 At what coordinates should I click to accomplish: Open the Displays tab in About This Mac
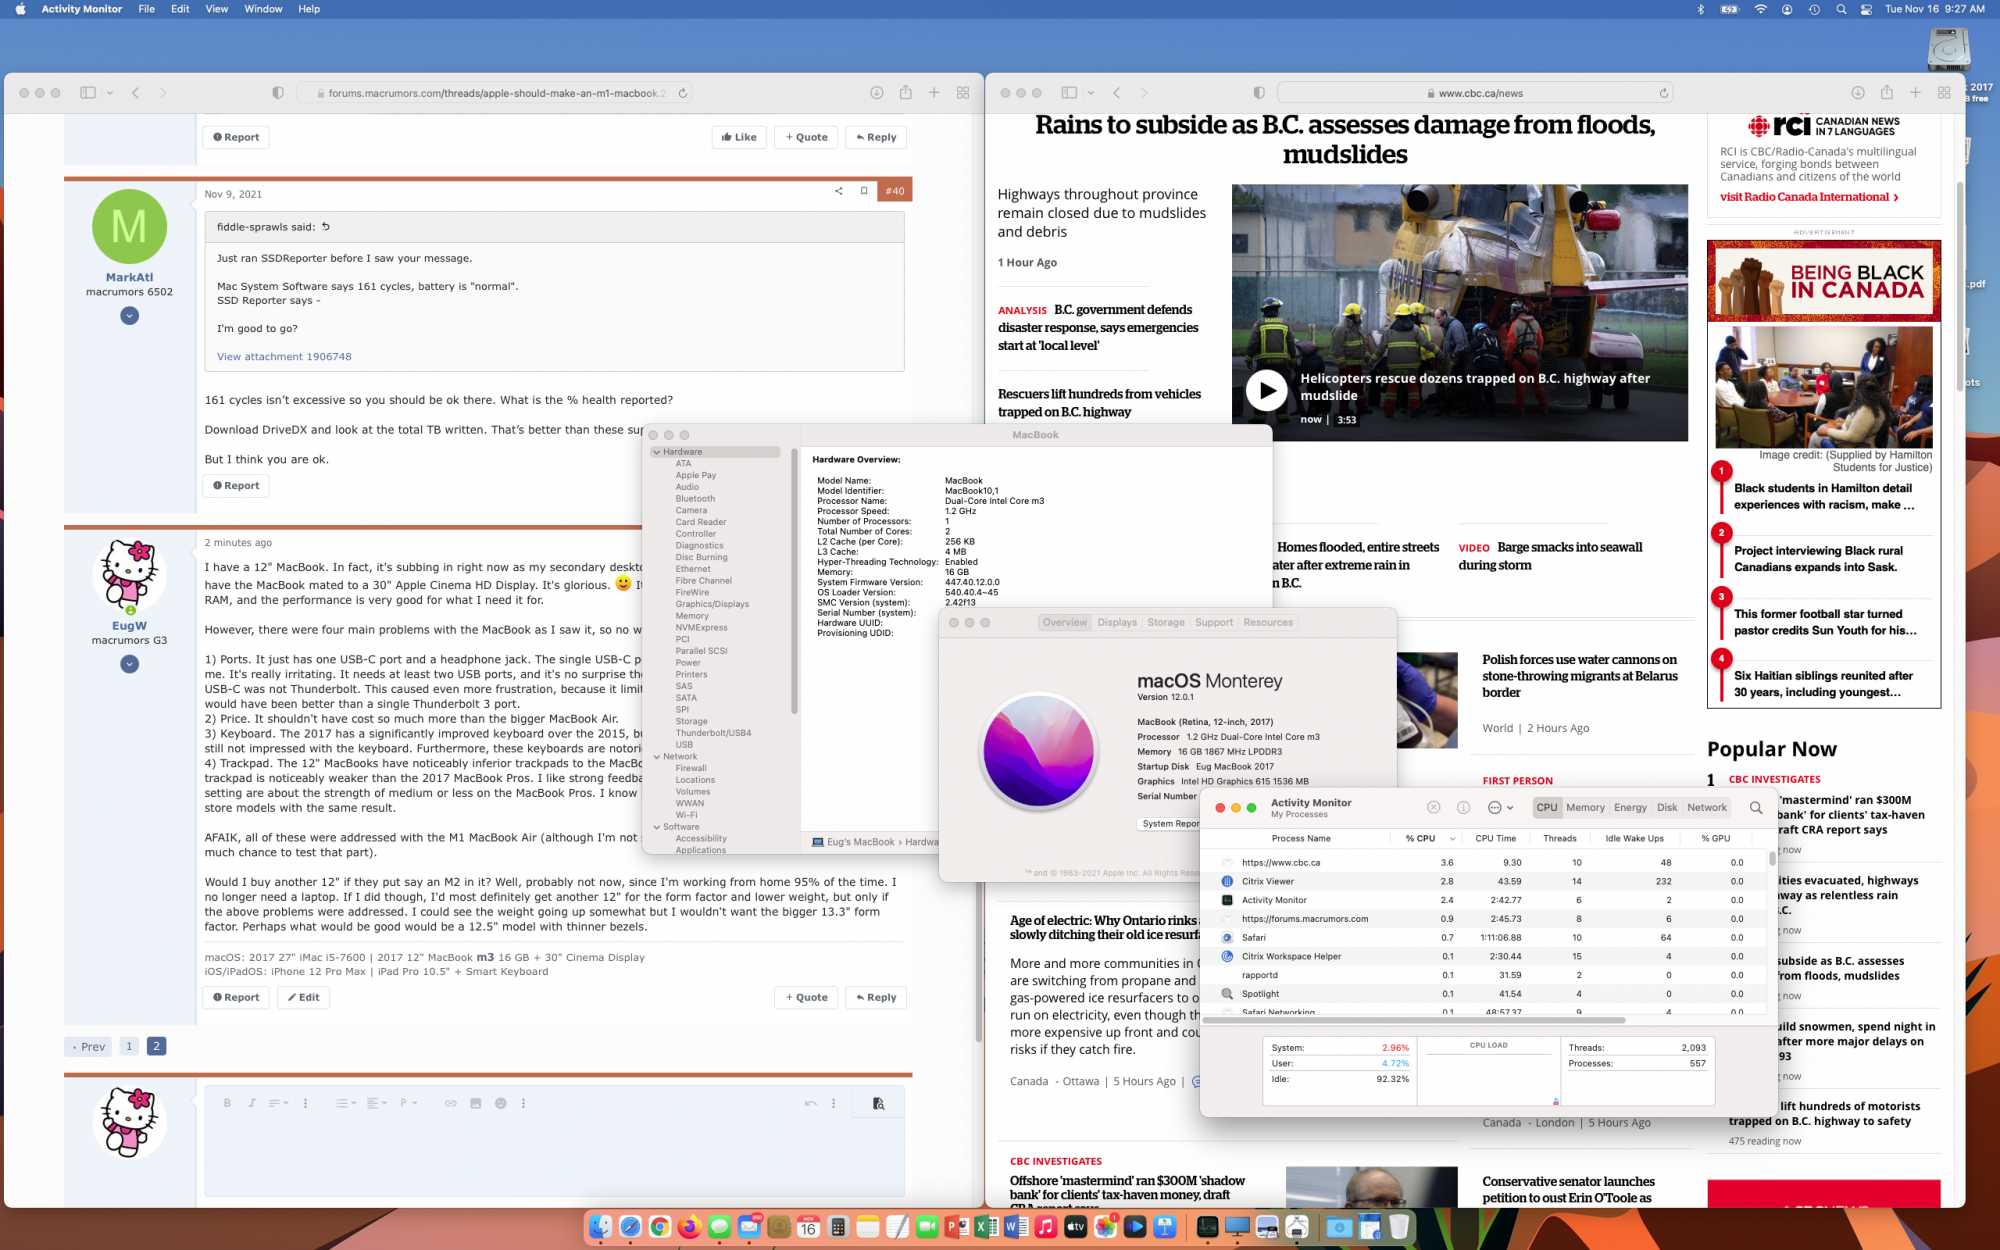[1117, 622]
